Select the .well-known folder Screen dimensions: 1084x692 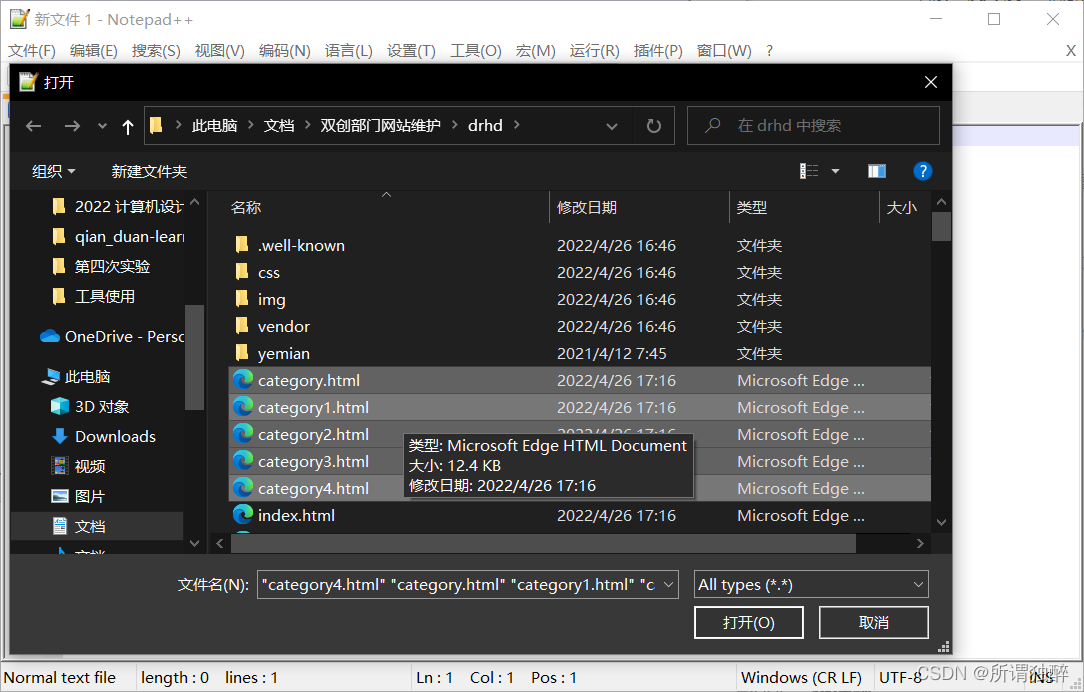pyautogui.click(x=579, y=245)
